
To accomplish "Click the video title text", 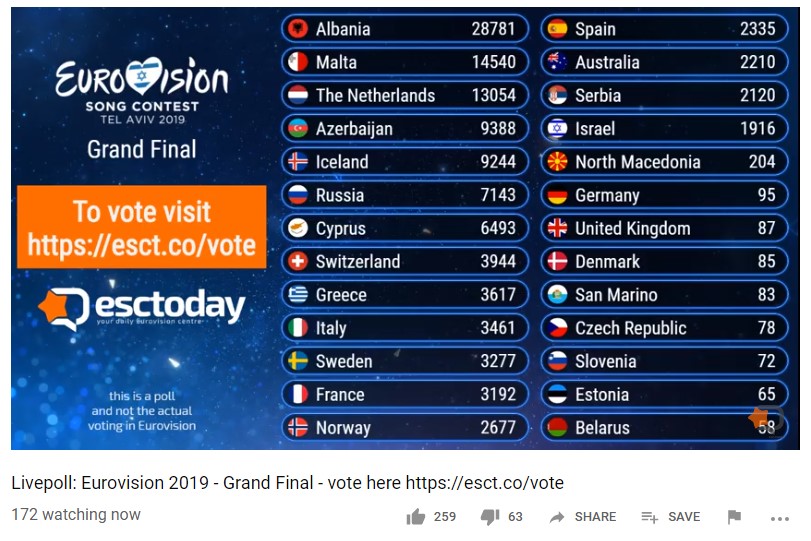I will pyautogui.click(x=287, y=483).
